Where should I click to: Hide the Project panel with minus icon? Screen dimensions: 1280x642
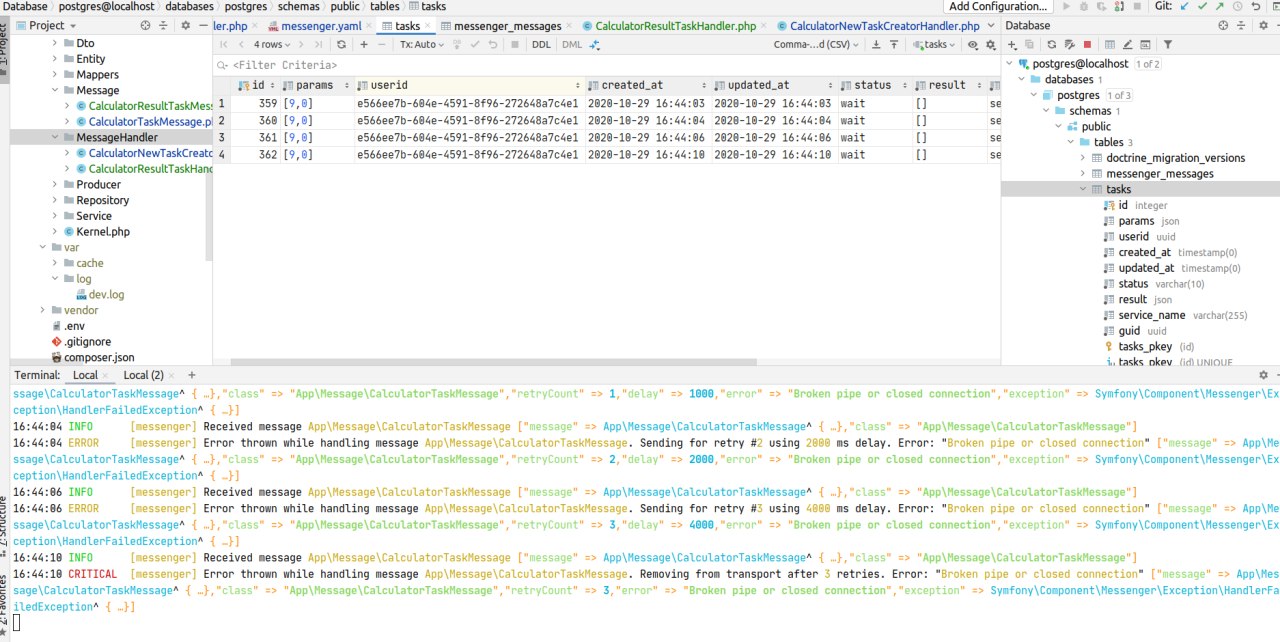204,25
